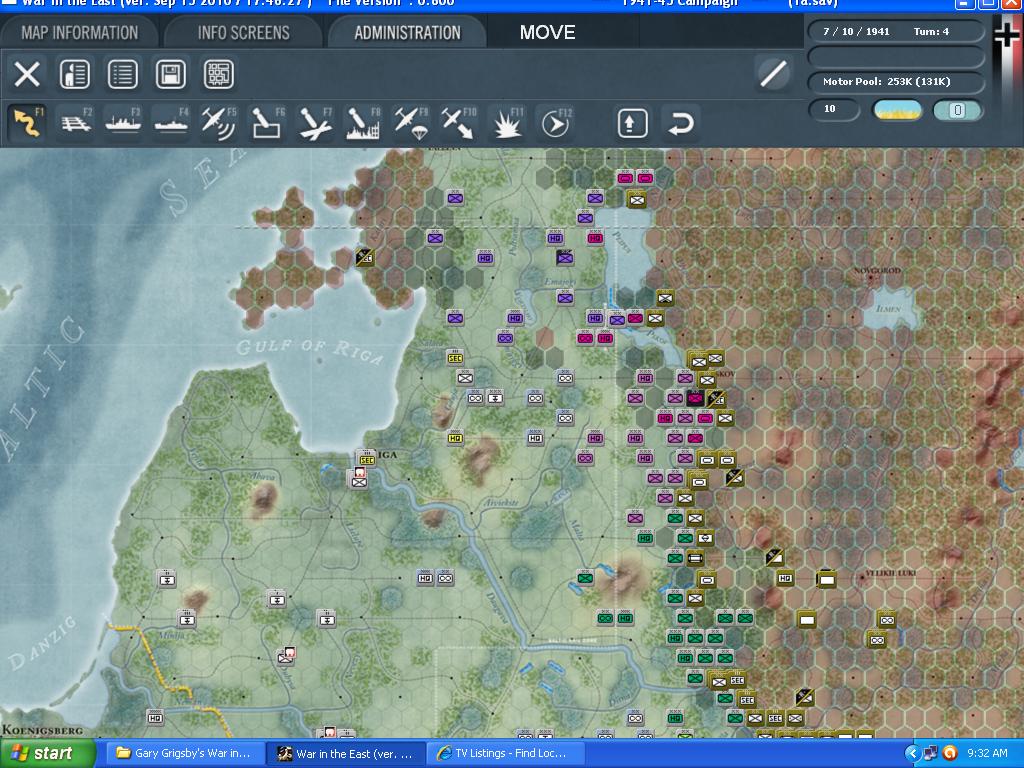Select F8 bomb city mode

[x=362, y=123]
